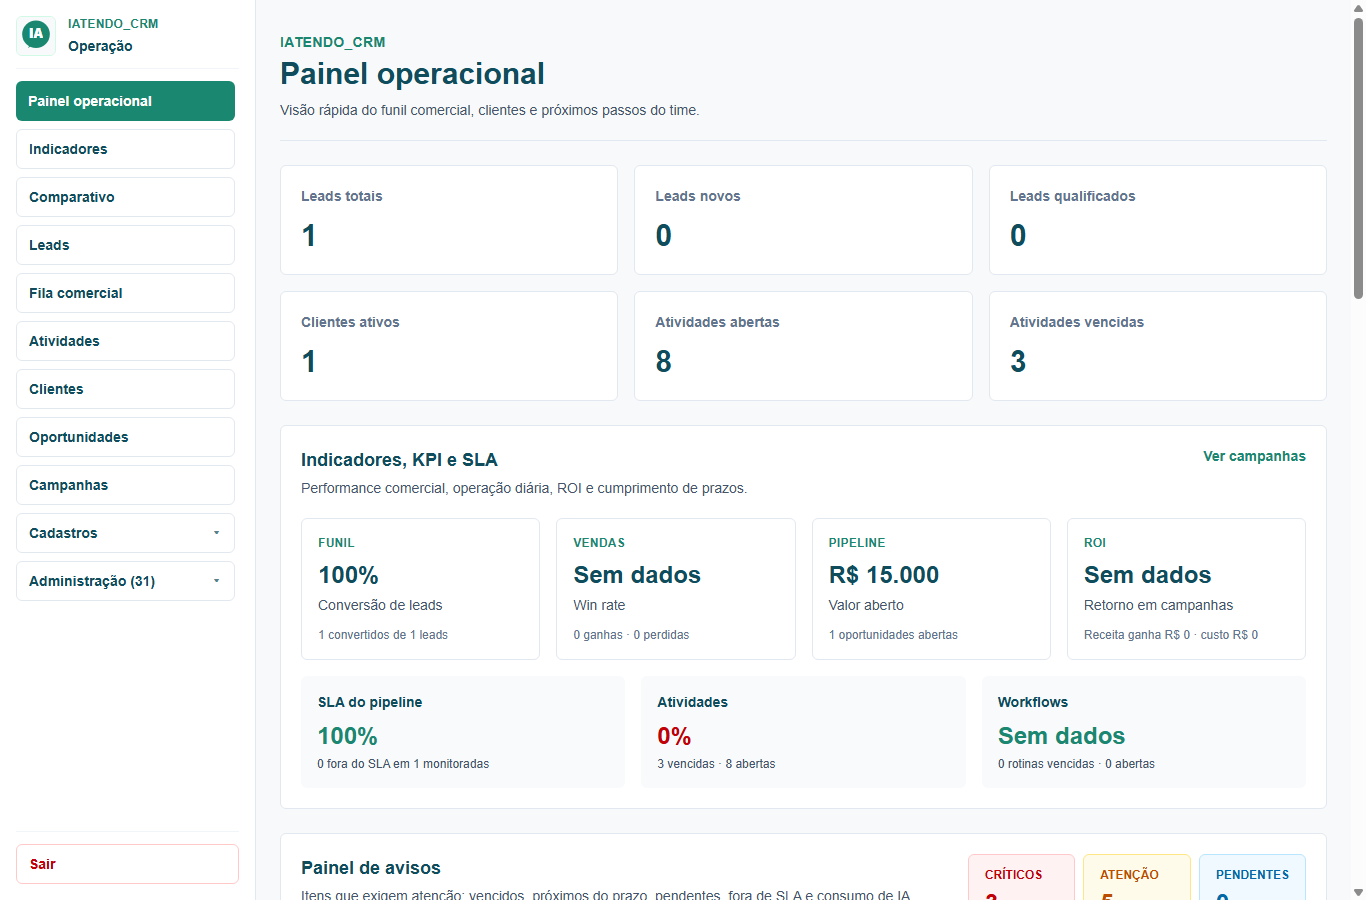Viewport: 1366px width, 900px height.
Task: Navigate to Atividades
Action: 125,341
